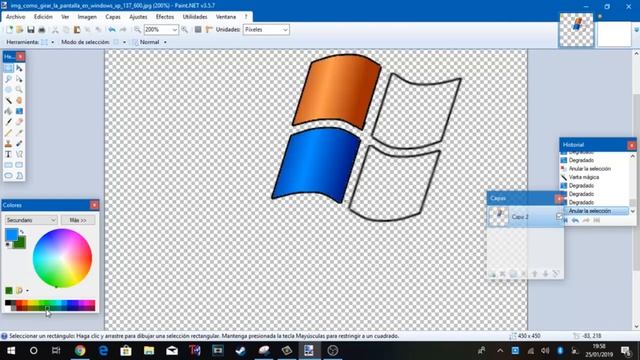The height and width of the screenshot is (360, 640).
Task: Click the Open file toolbar icon
Action: (19, 30)
